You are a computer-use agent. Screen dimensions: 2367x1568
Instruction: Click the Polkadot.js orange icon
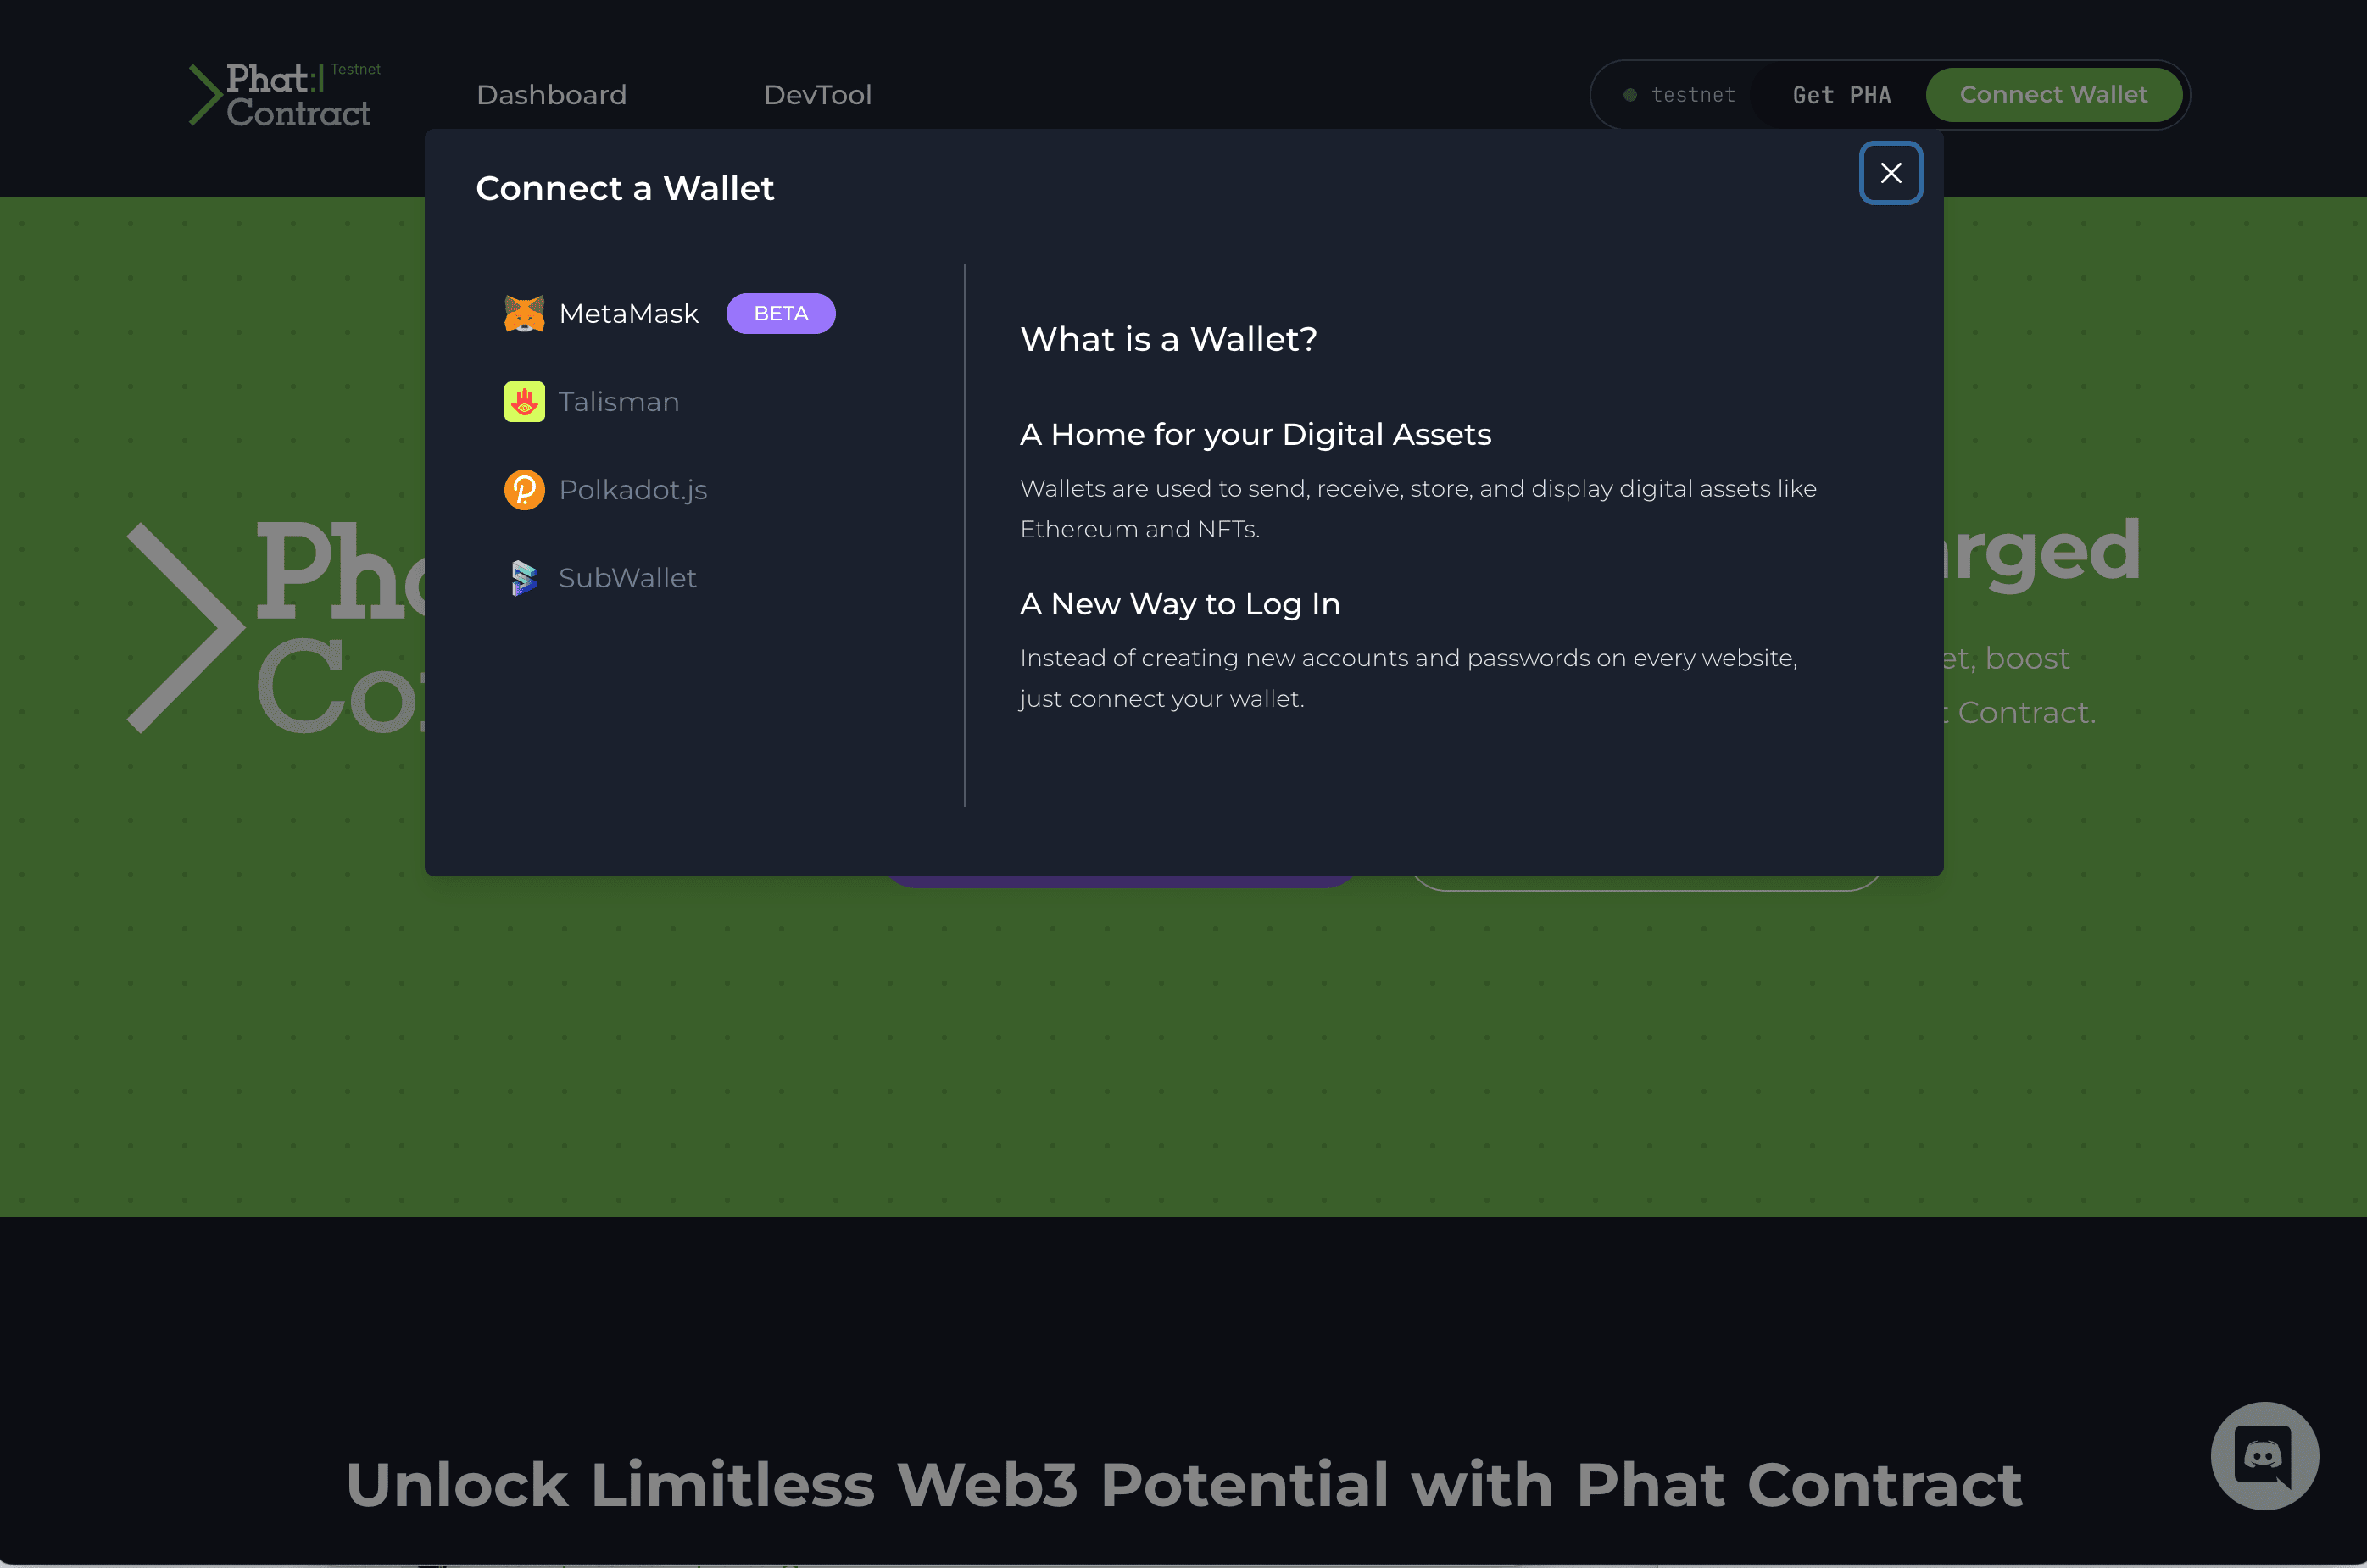coord(524,490)
